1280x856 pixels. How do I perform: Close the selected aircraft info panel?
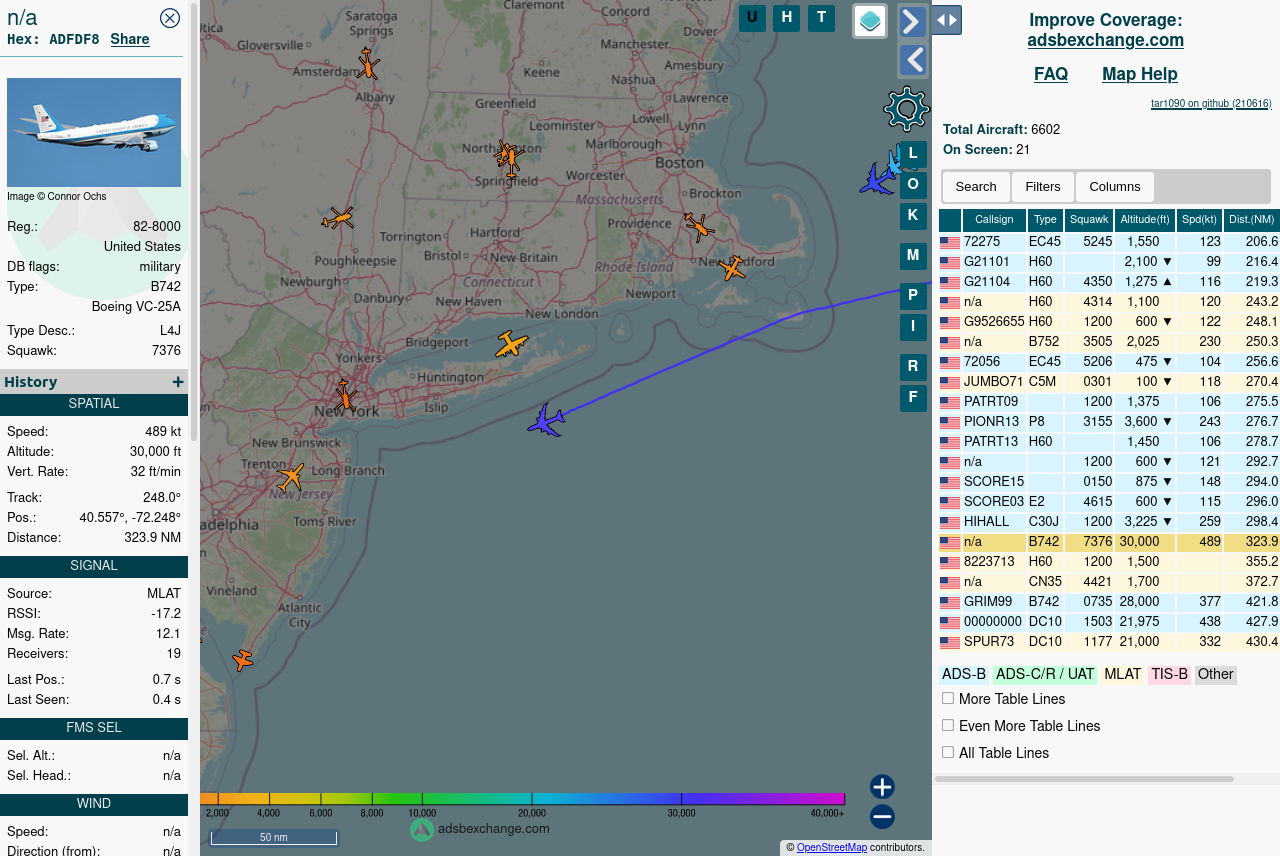pos(170,18)
